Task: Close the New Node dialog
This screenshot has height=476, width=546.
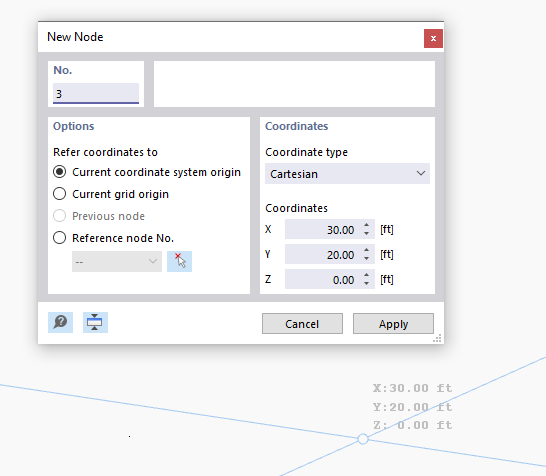Action: pyautogui.click(x=433, y=38)
